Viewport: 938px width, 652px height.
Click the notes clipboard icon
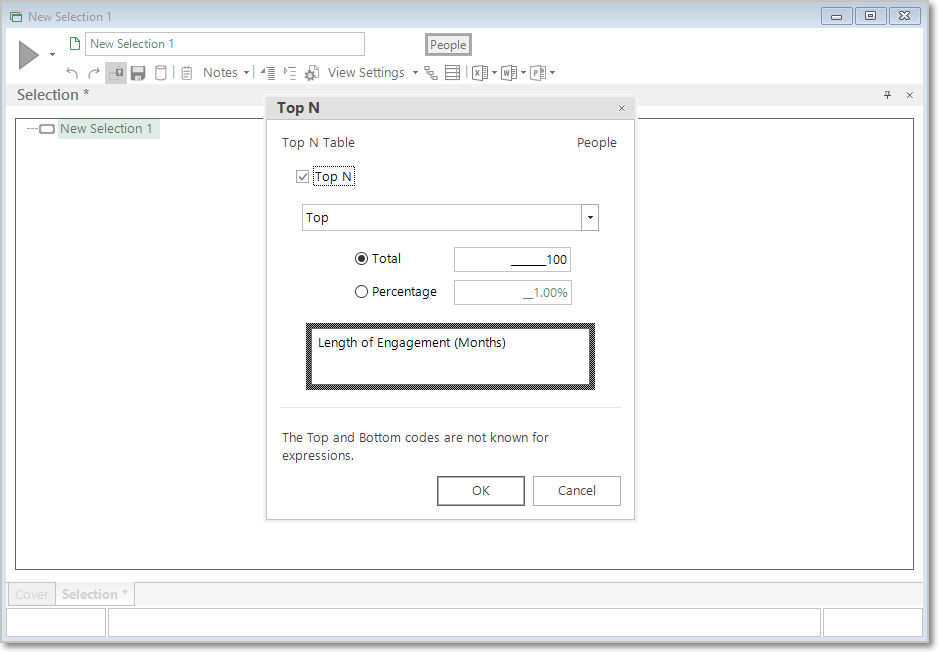187,73
